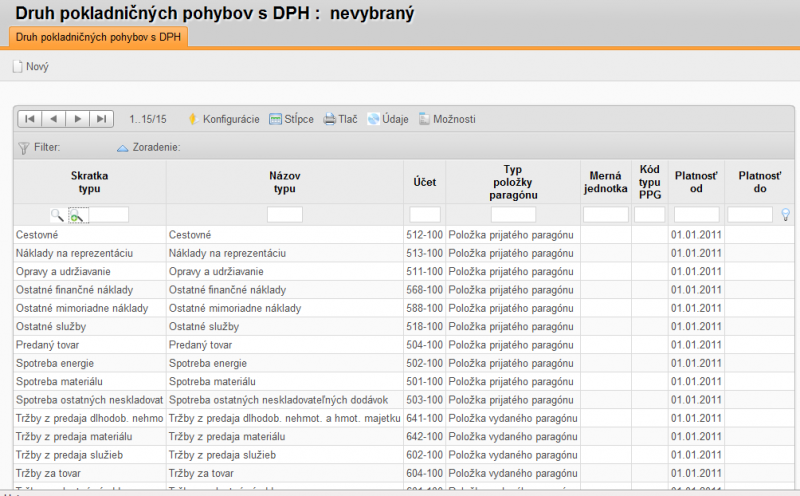Viewport: 800px width, 496px height.
Task: Sort by the Účet column header
Action: tap(424, 182)
